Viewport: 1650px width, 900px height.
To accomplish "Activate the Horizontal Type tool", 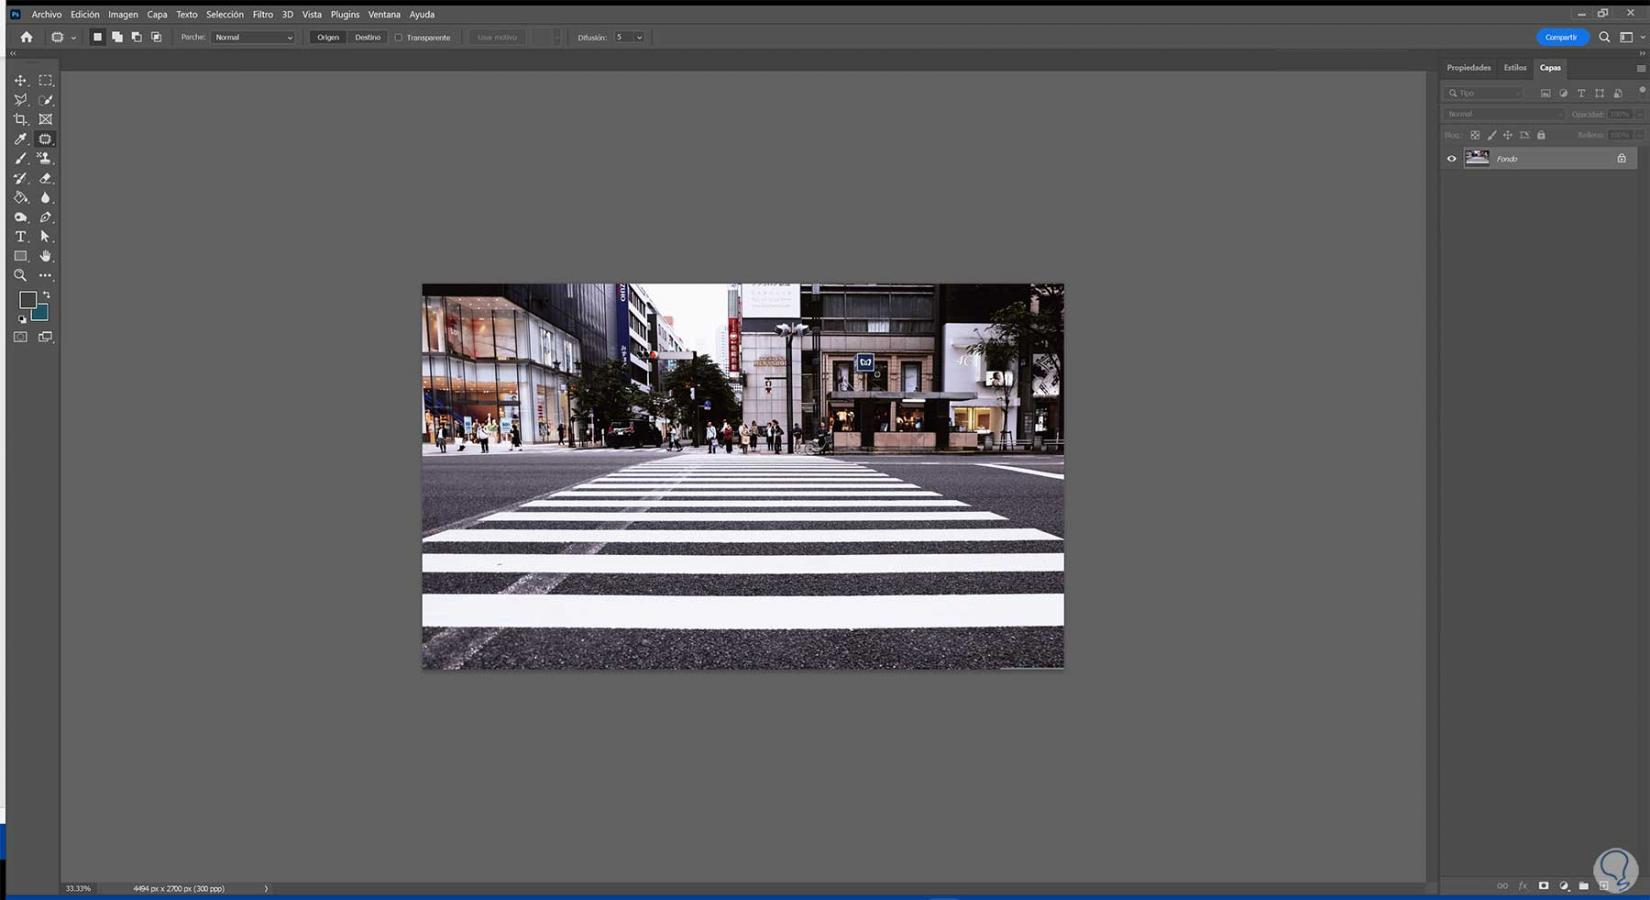I will point(20,237).
